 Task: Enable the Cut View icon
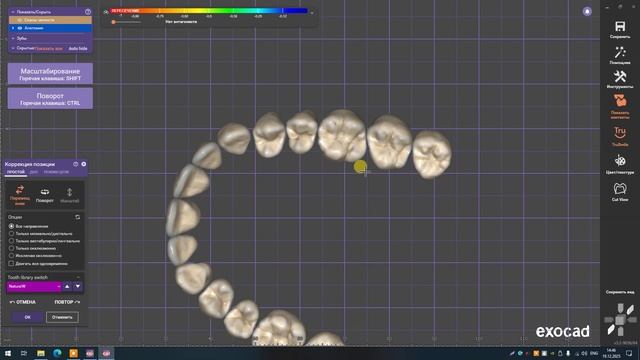(620, 188)
